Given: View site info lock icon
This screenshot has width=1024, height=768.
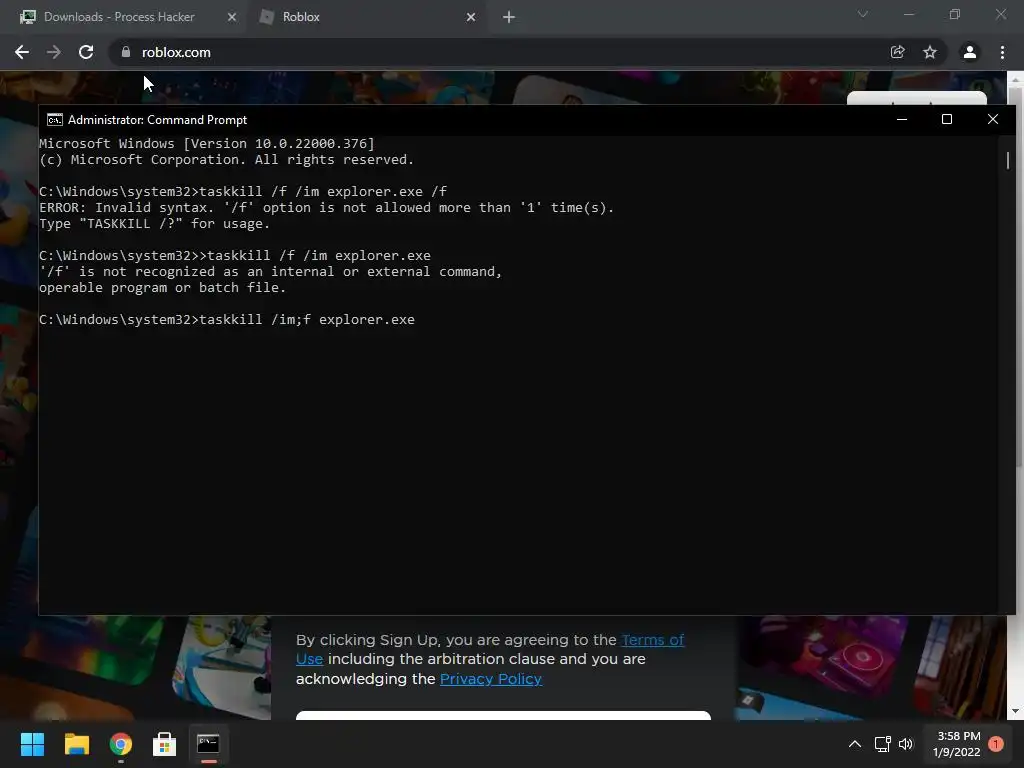Looking at the screenshot, I should tap(126, 52).
